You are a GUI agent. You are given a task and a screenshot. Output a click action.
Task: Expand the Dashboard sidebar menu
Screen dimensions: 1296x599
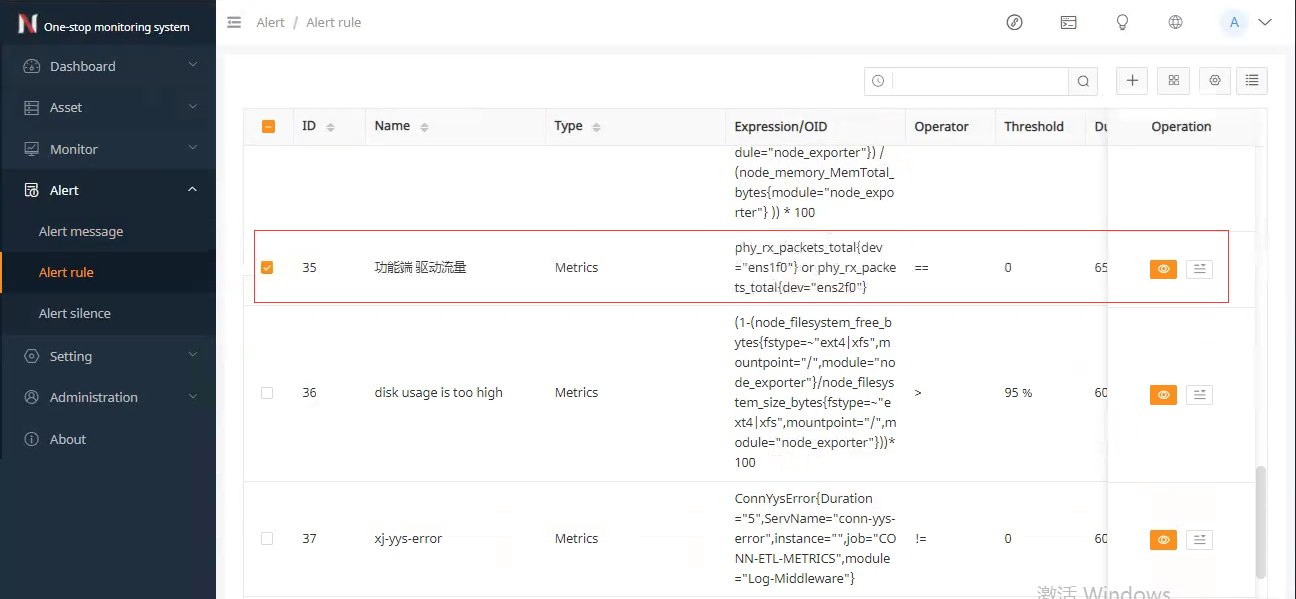click(108, 66)
